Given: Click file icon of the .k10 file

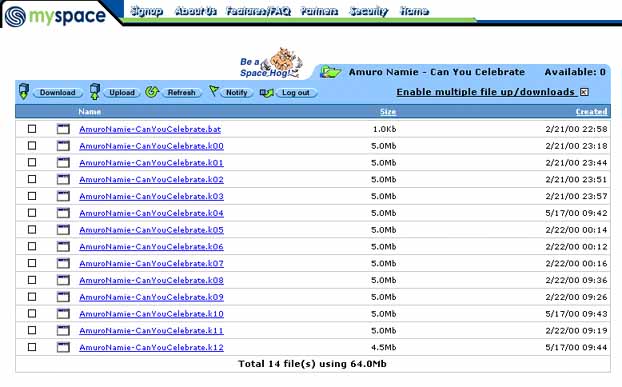Looking at the screenshot, I should 63,314.
